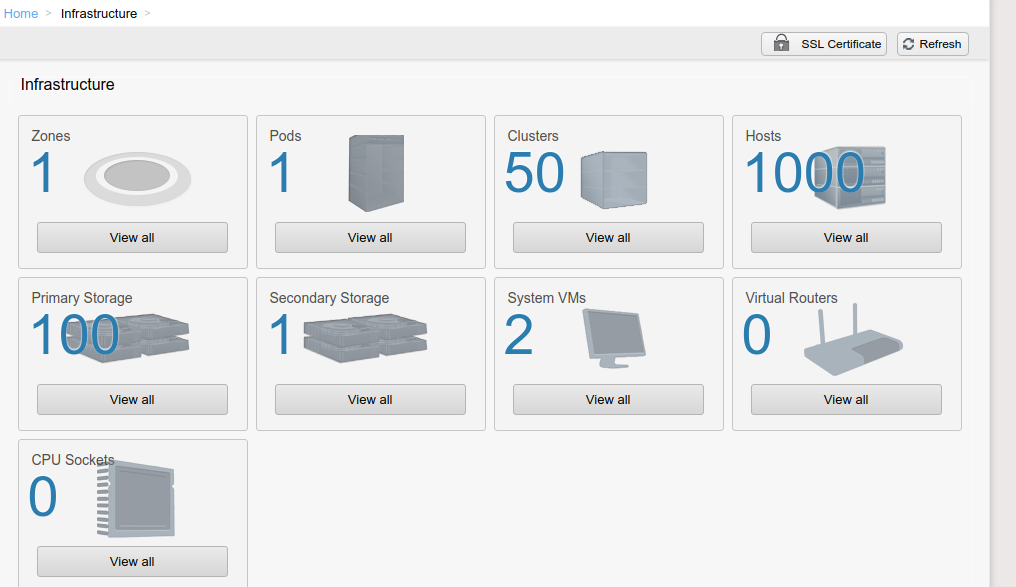
Task: Click the Hosts count 1000
Action: [x=805, y=173]
